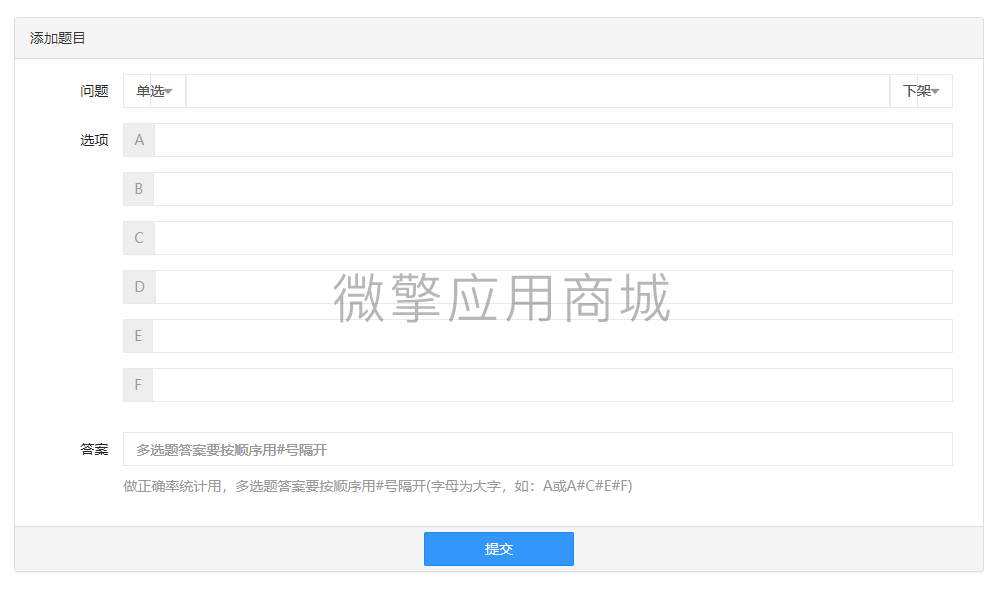The image size is (1003, 596).
Task: Click the F option prefix label
Action: tap(138, 385)
